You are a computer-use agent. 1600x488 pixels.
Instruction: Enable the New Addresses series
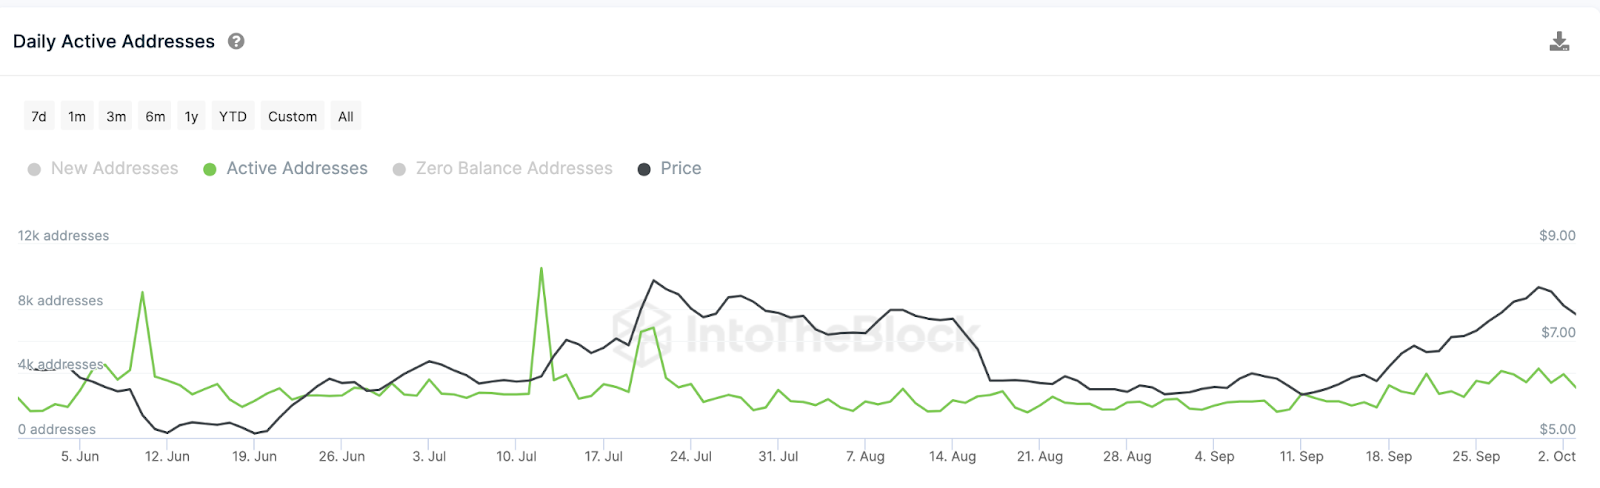[x=114, y=168]
